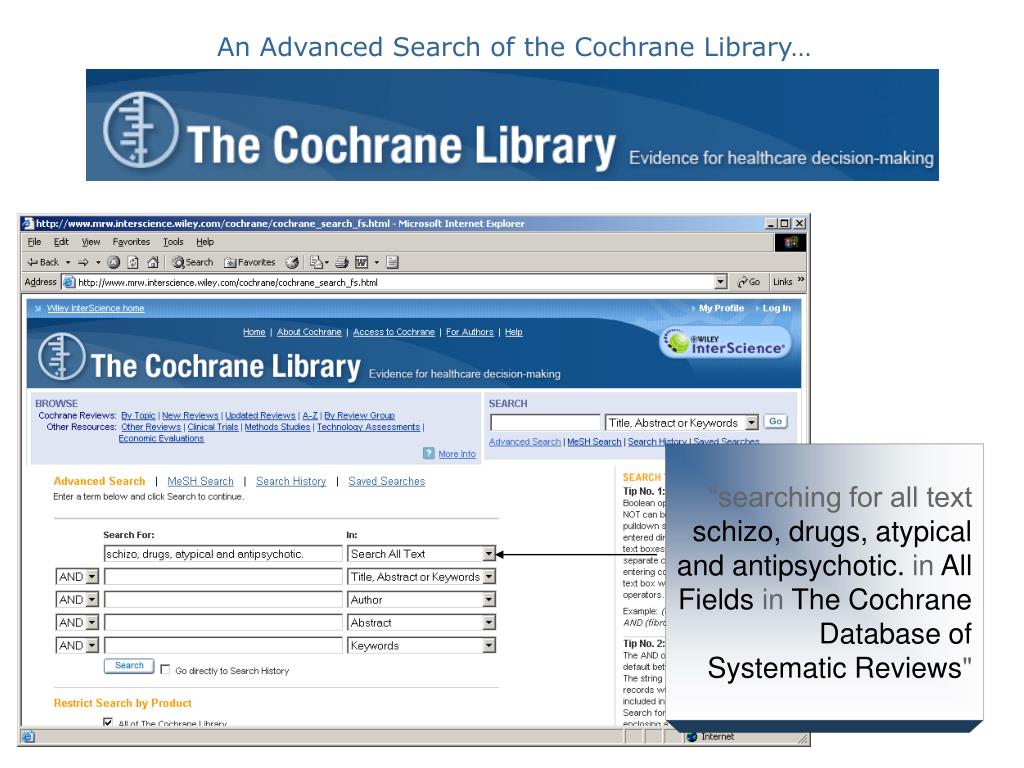Open the Back button history arrow
This screenshot has width=1024, height=768.
[68, 263]
